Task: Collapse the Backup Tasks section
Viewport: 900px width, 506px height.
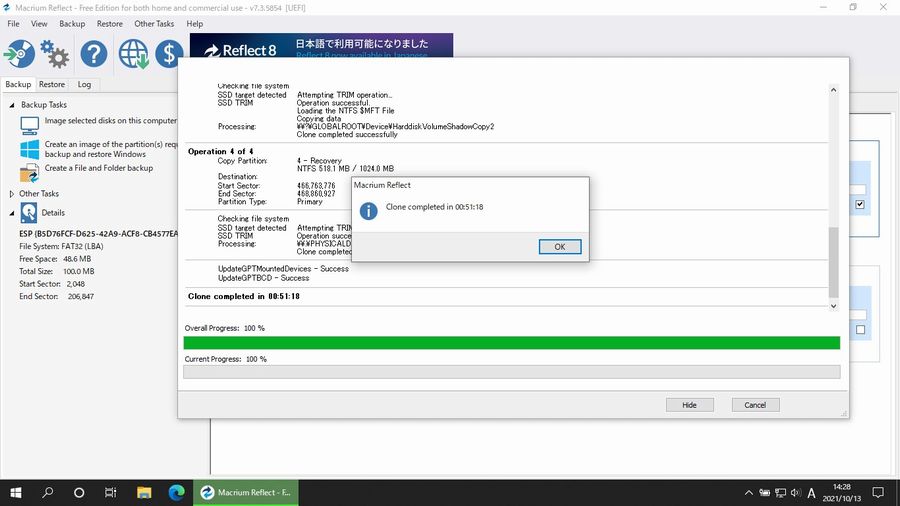Action: coord(11,105)
